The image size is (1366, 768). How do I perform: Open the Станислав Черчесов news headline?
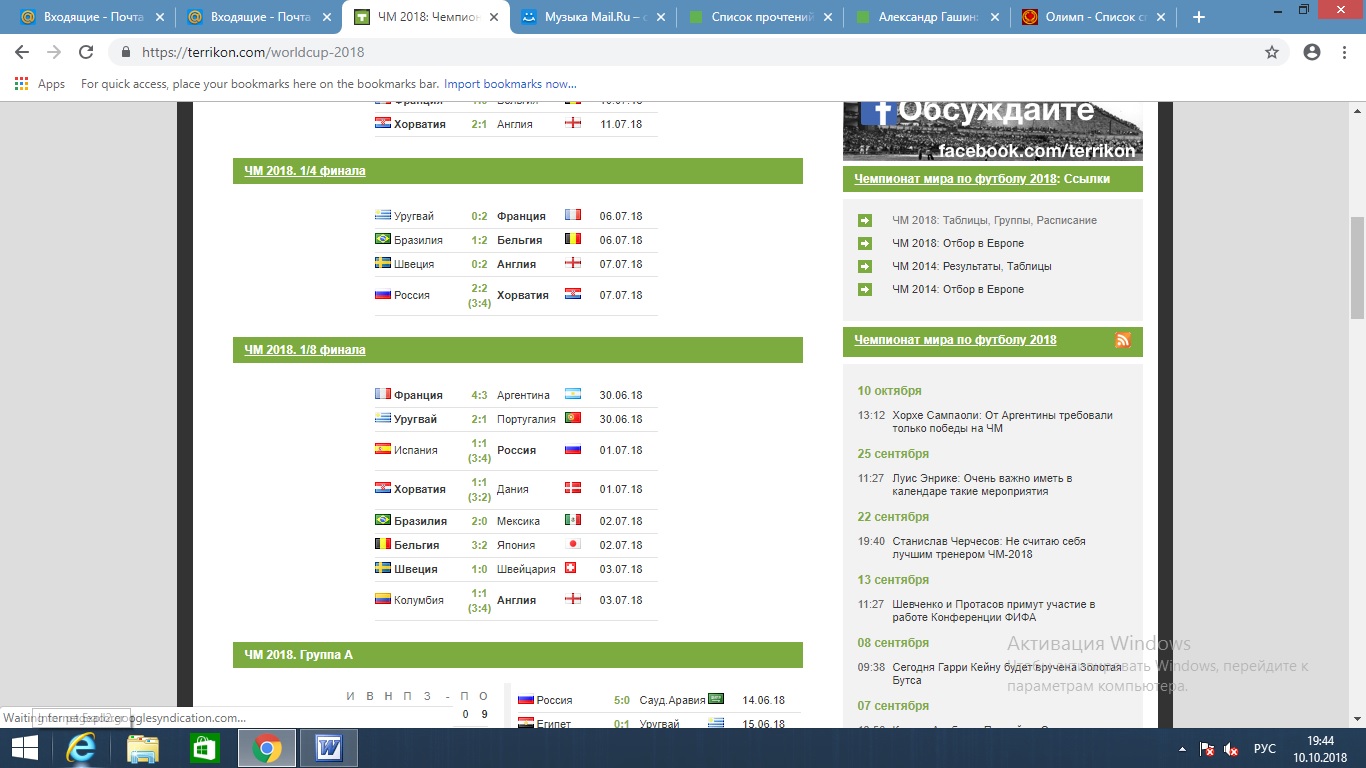[x=989, y=548]
